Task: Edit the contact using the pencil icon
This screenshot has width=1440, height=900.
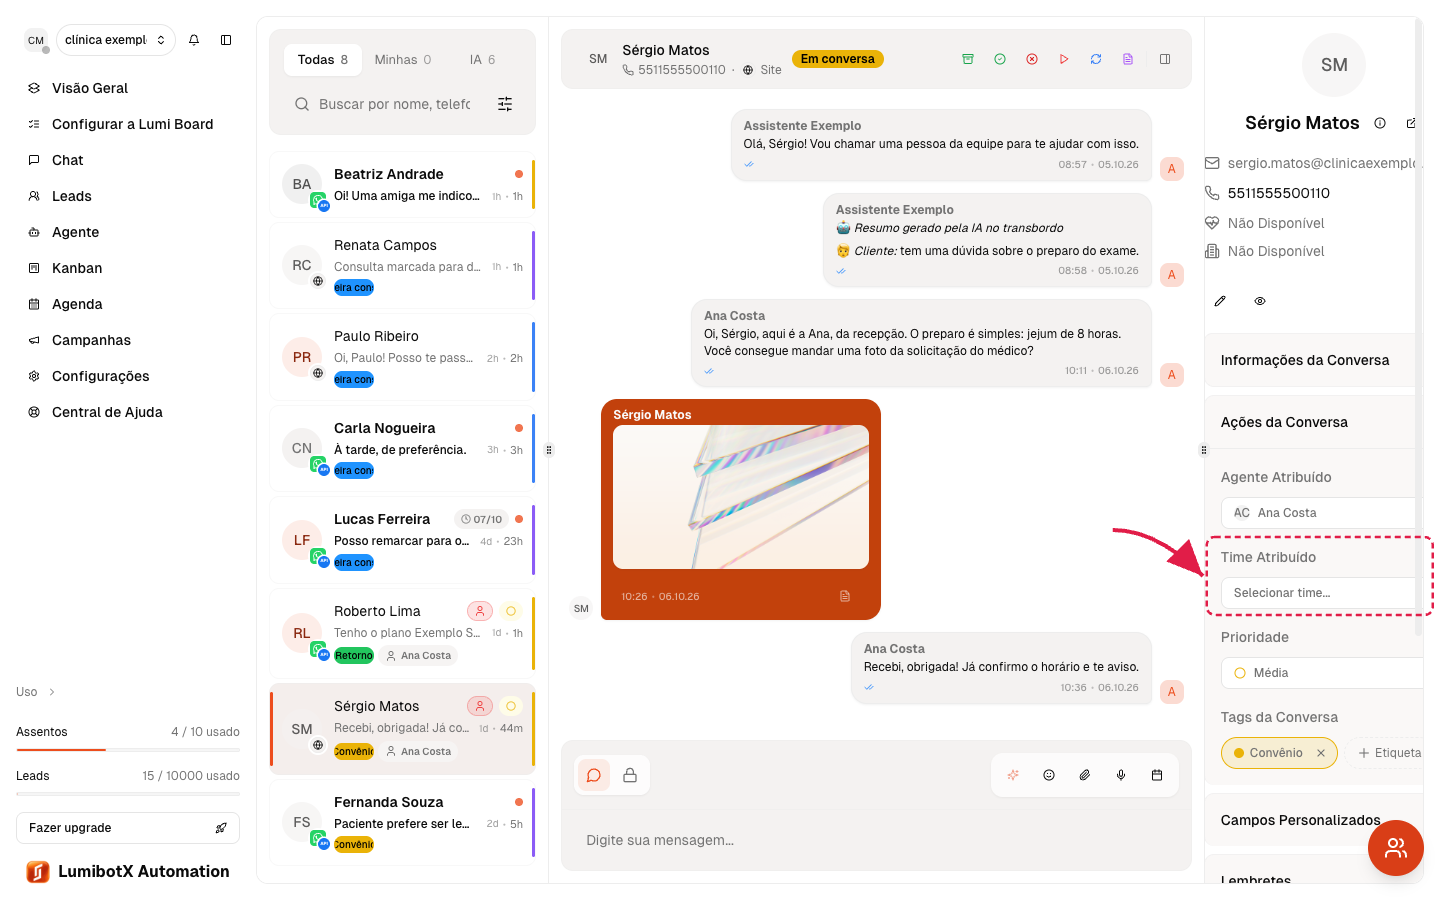Action: (1220, 301)
